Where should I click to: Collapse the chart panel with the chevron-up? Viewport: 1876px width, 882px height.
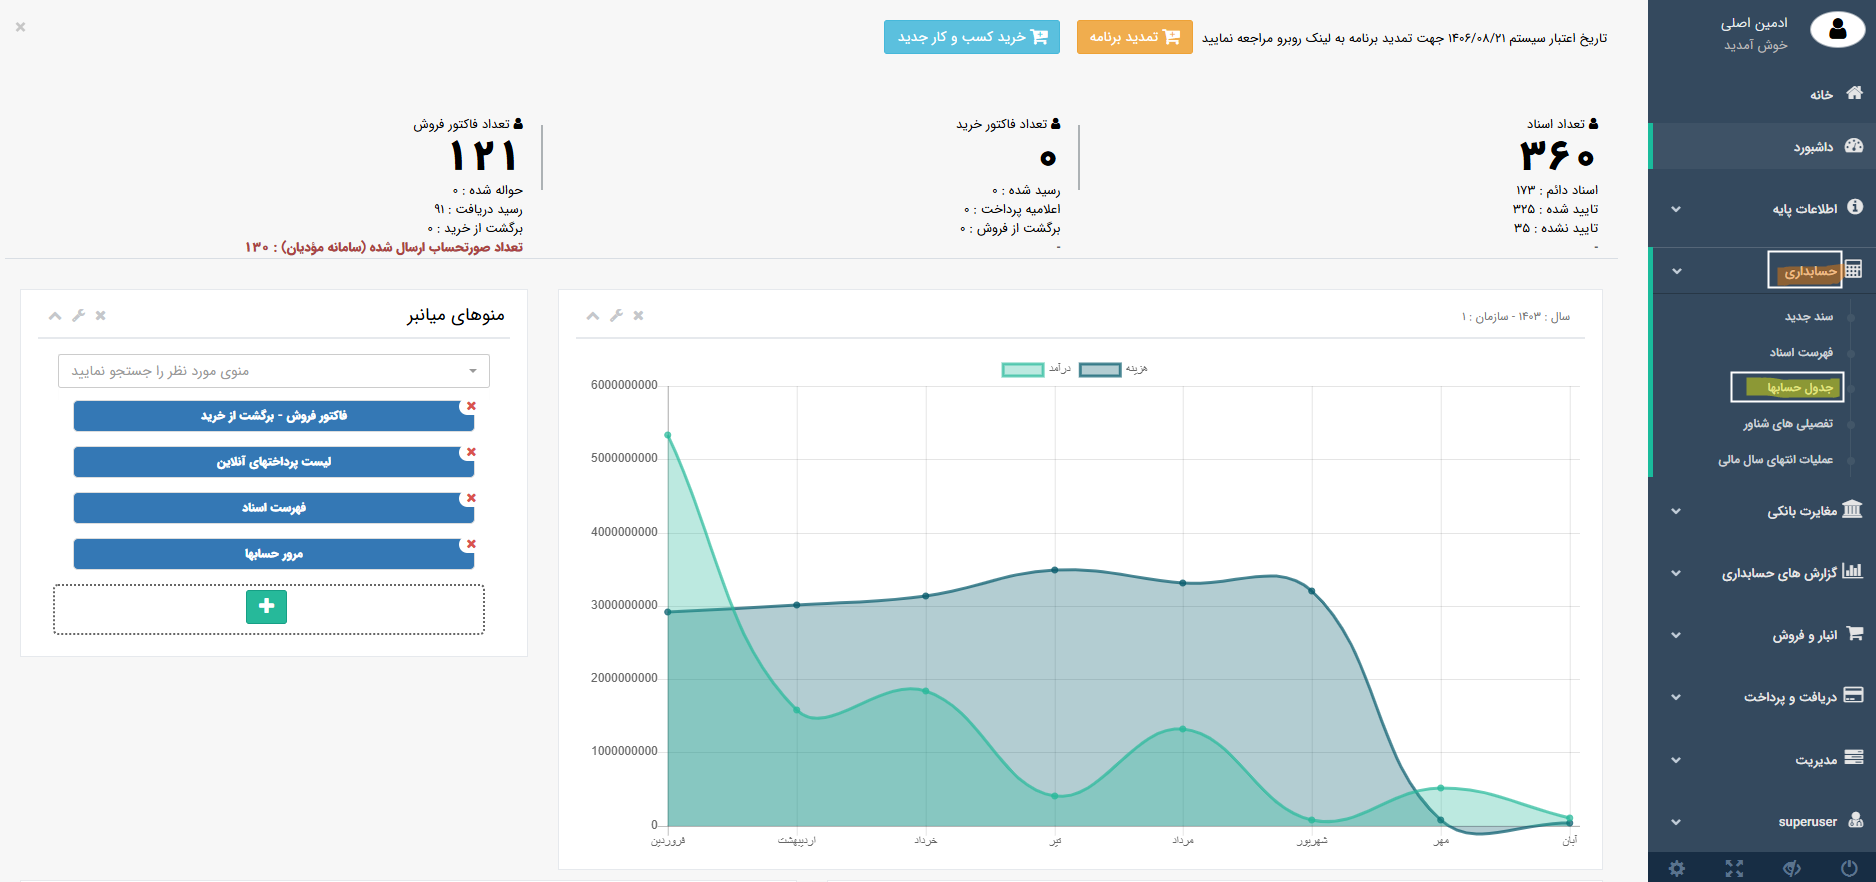coord(593,316)
